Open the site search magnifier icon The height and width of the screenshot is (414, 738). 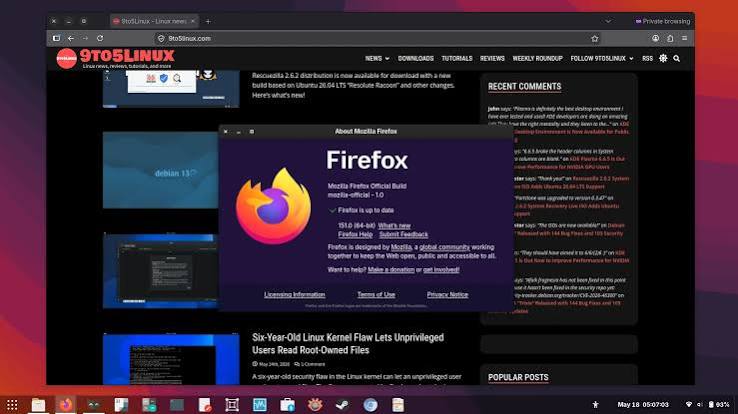(676, 58)
